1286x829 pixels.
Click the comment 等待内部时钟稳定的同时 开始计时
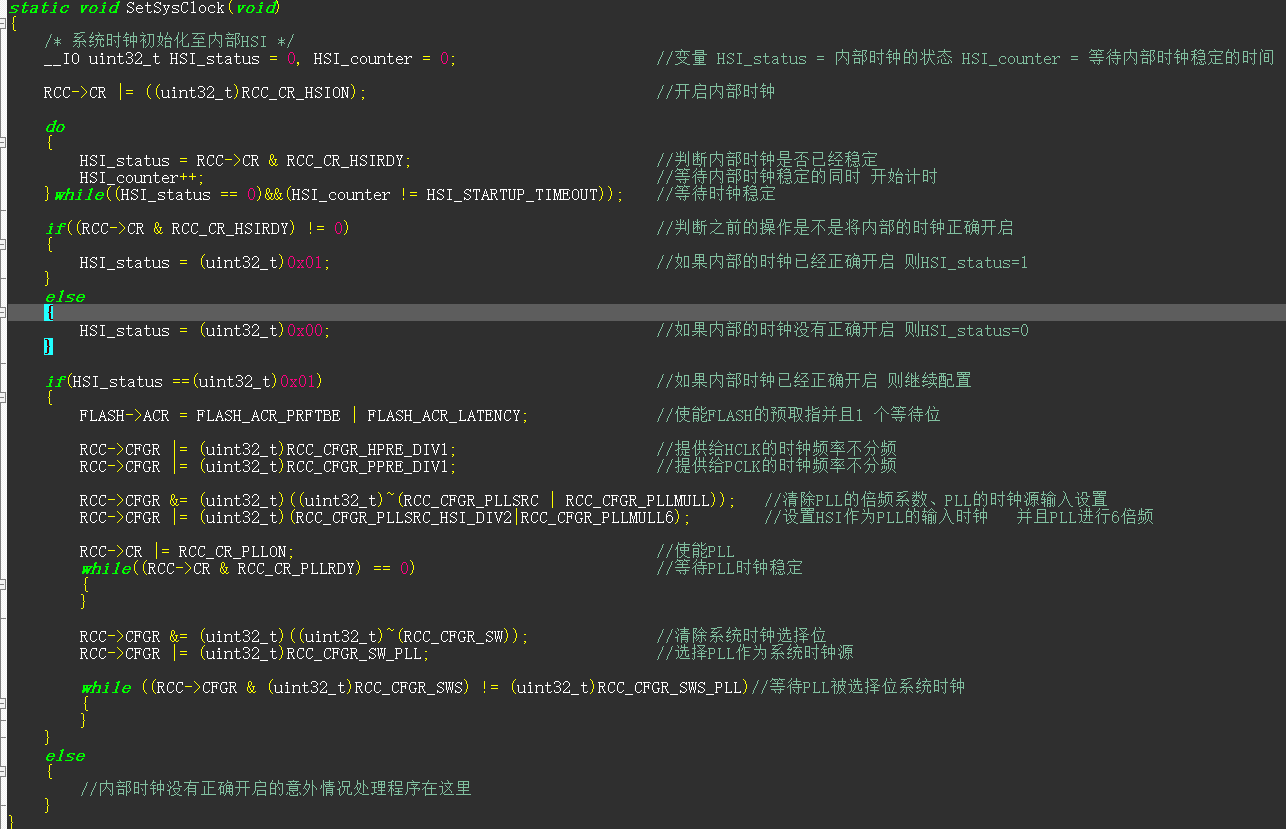tap(797, 177)
